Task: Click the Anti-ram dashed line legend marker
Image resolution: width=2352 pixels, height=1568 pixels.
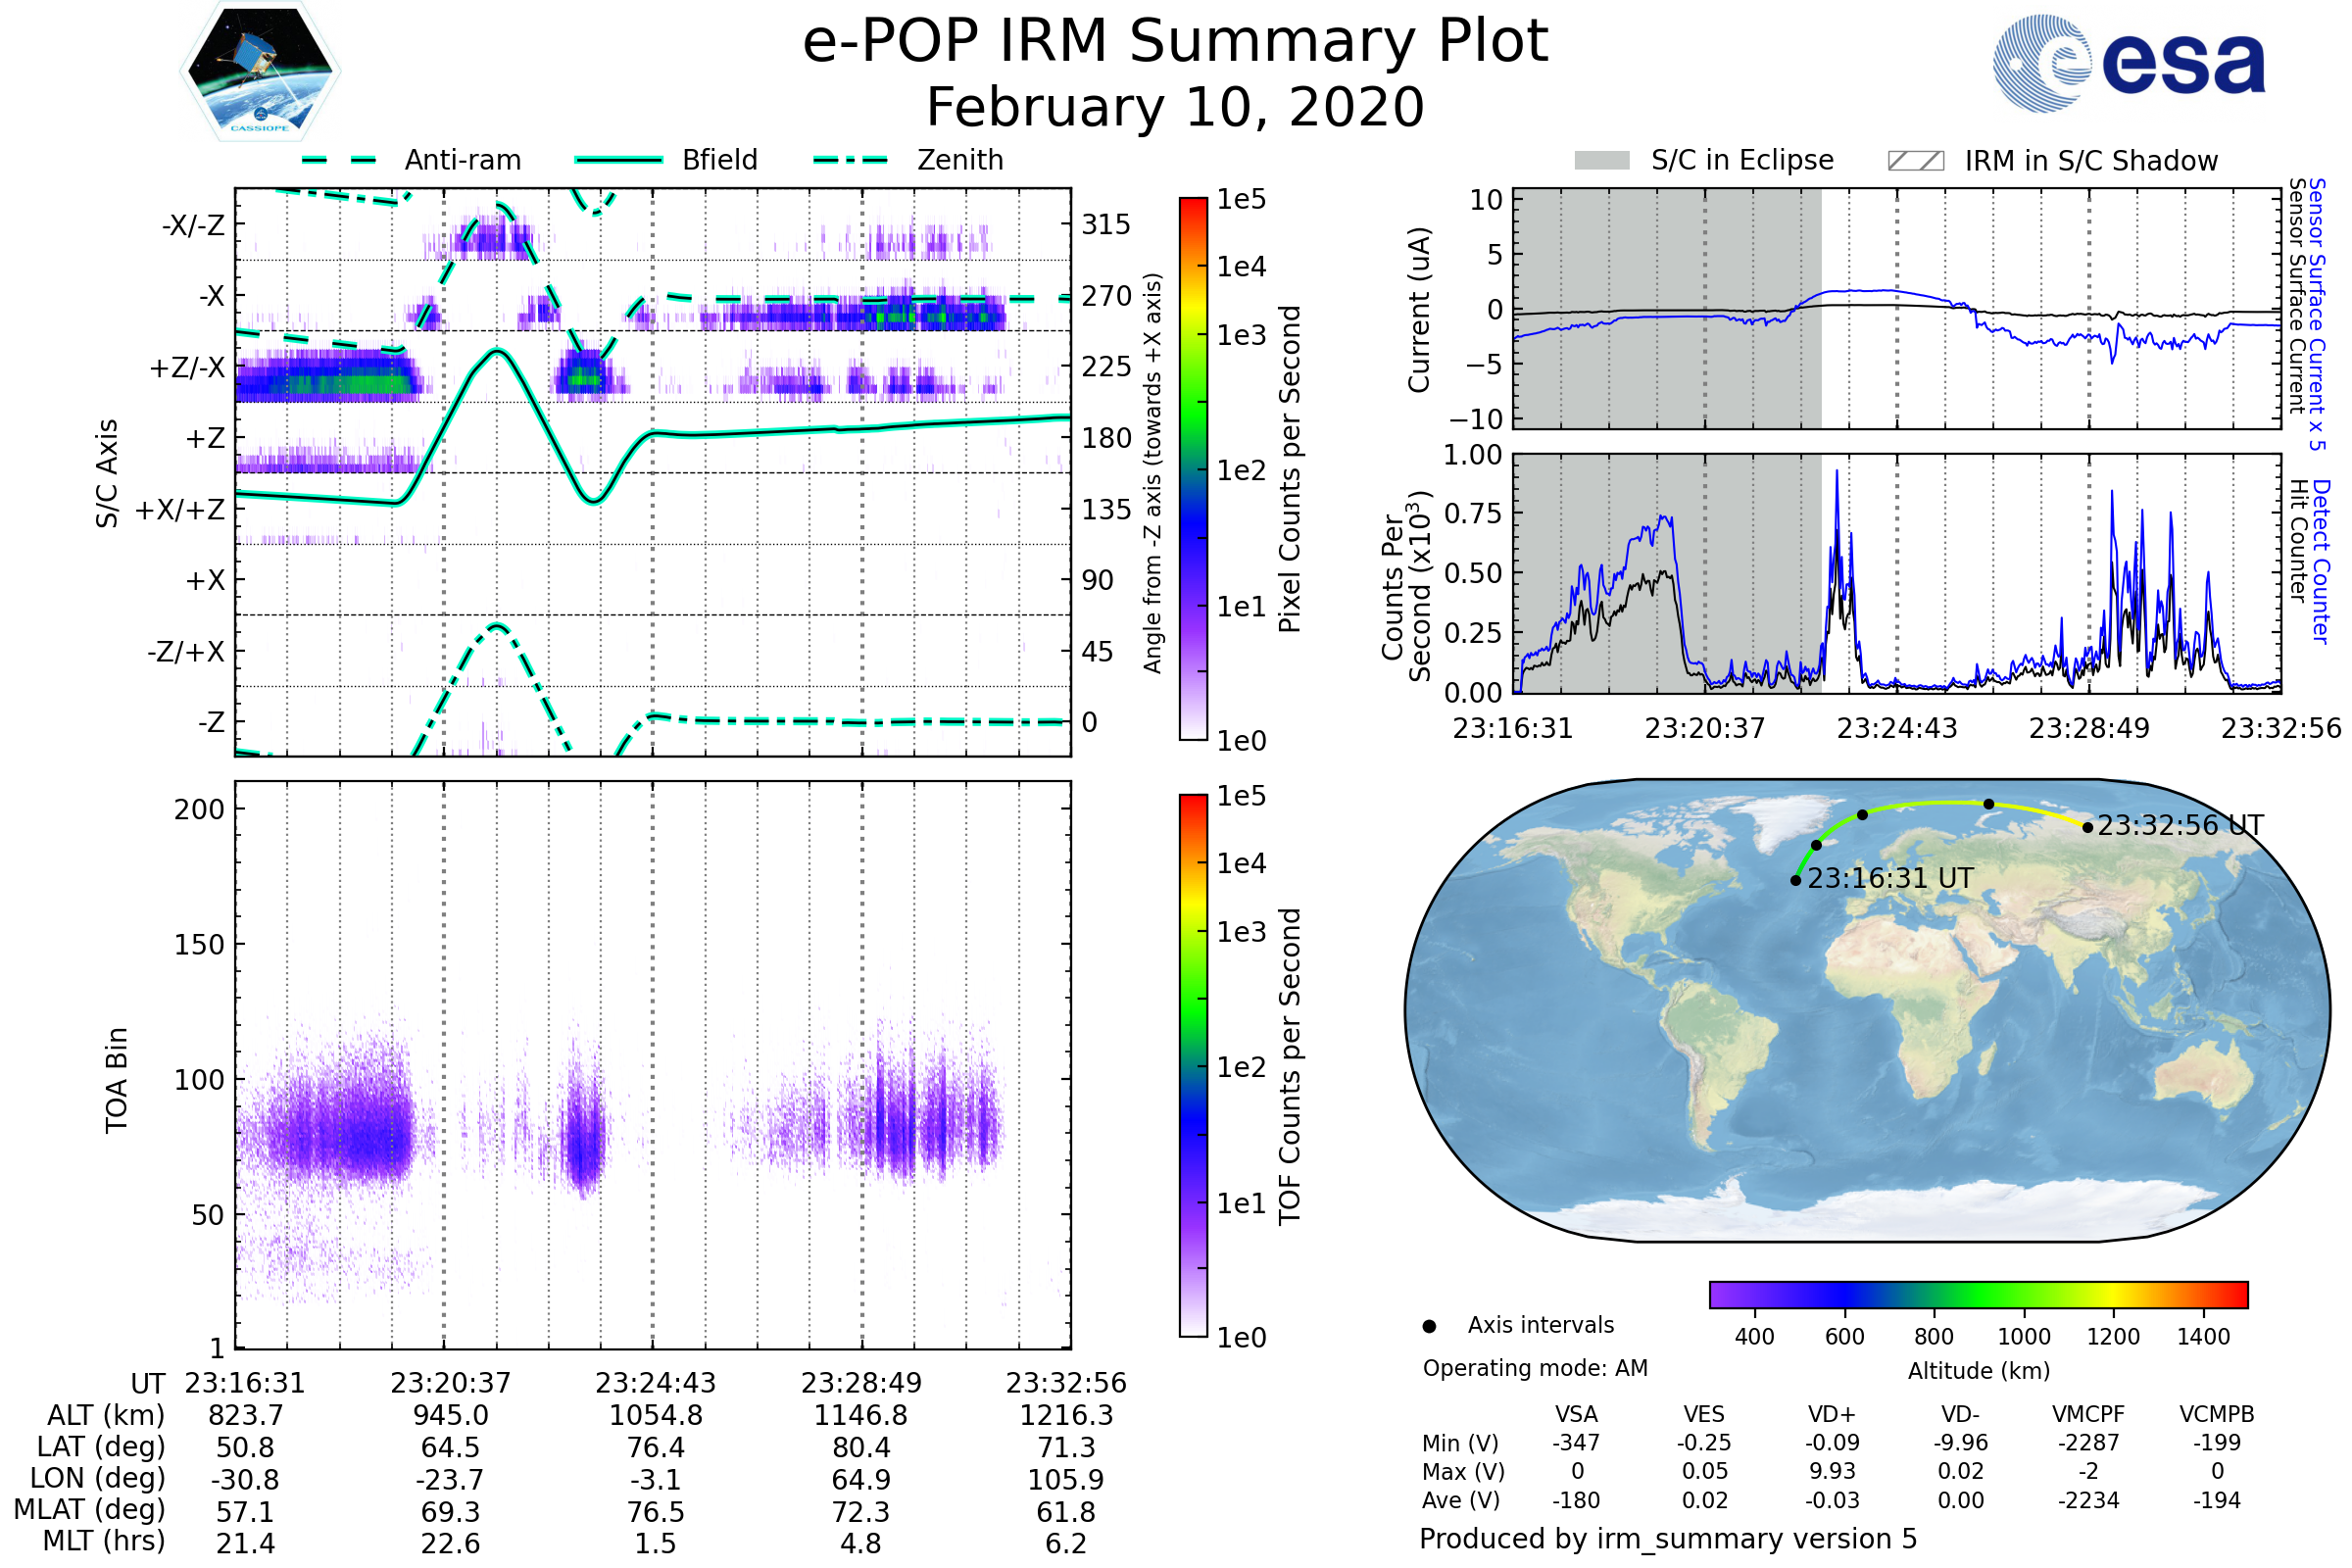Action: point(339,160)
